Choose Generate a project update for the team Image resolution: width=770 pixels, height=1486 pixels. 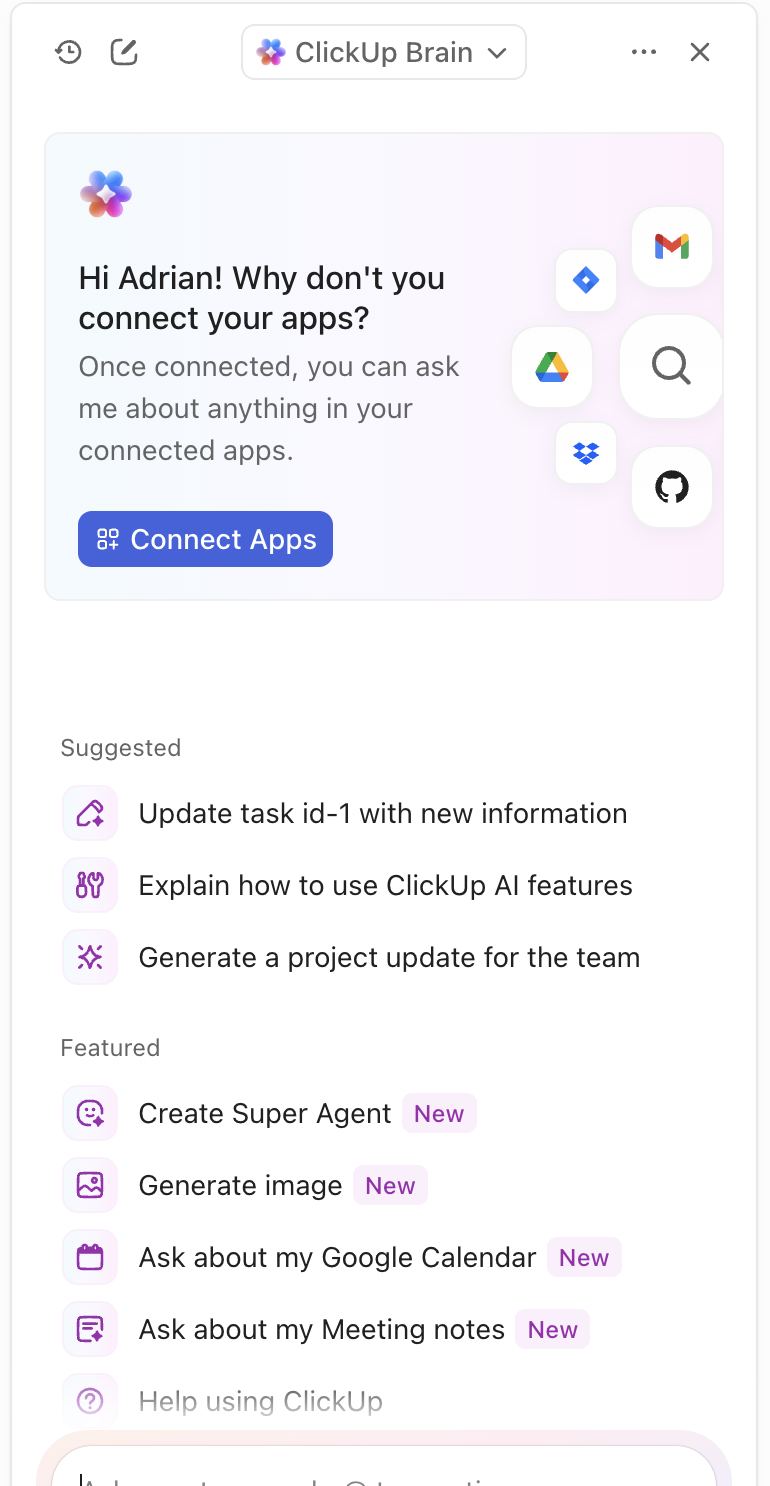389,957
